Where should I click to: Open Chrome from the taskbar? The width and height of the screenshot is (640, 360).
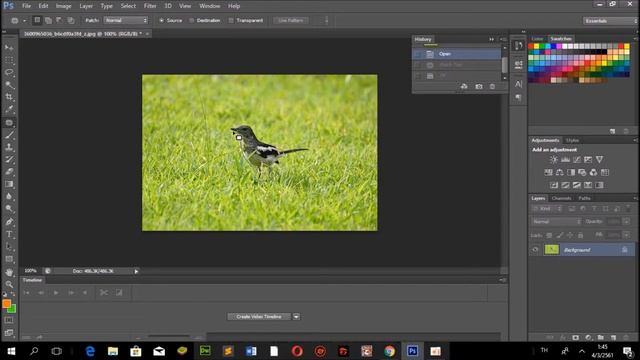[389, 351]
